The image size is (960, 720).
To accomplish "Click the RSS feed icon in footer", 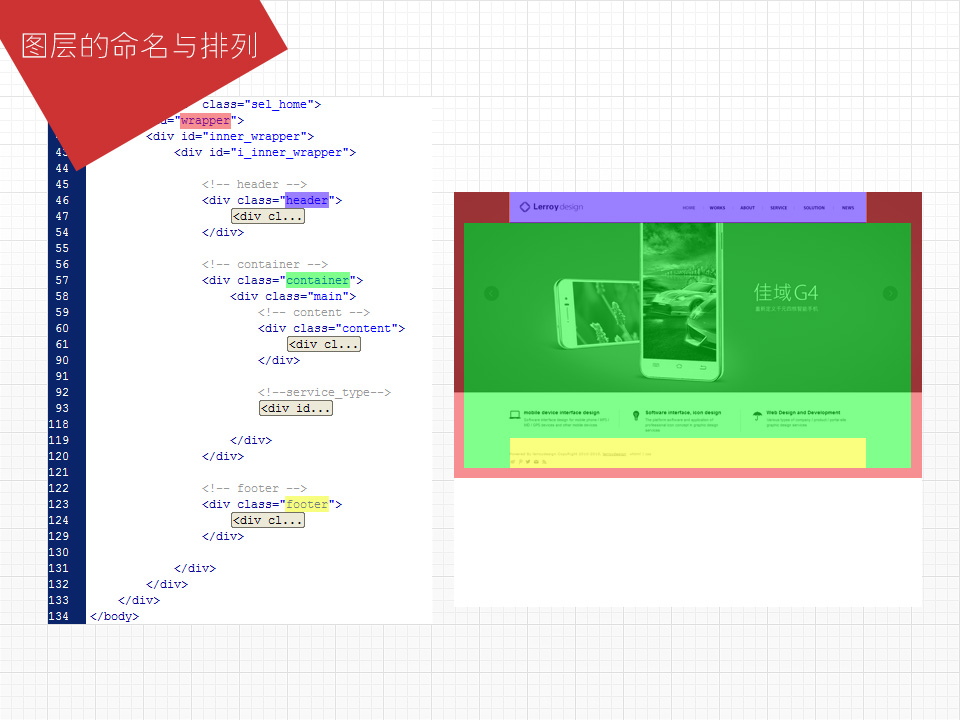I will pos(544,462).
